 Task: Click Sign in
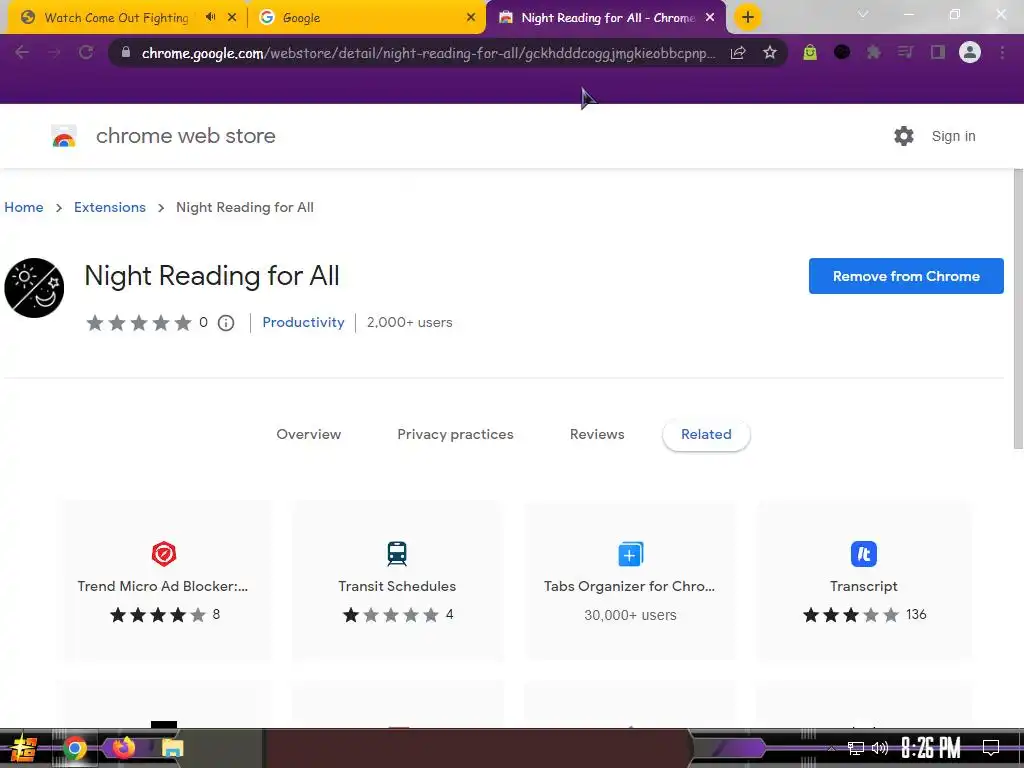coord(953,136)
